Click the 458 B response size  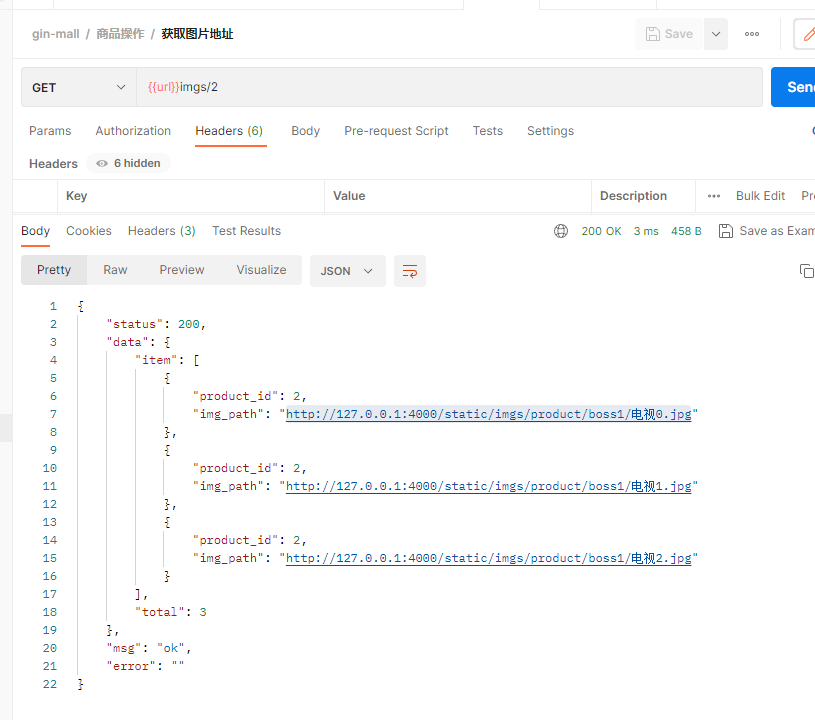point(686,231)
